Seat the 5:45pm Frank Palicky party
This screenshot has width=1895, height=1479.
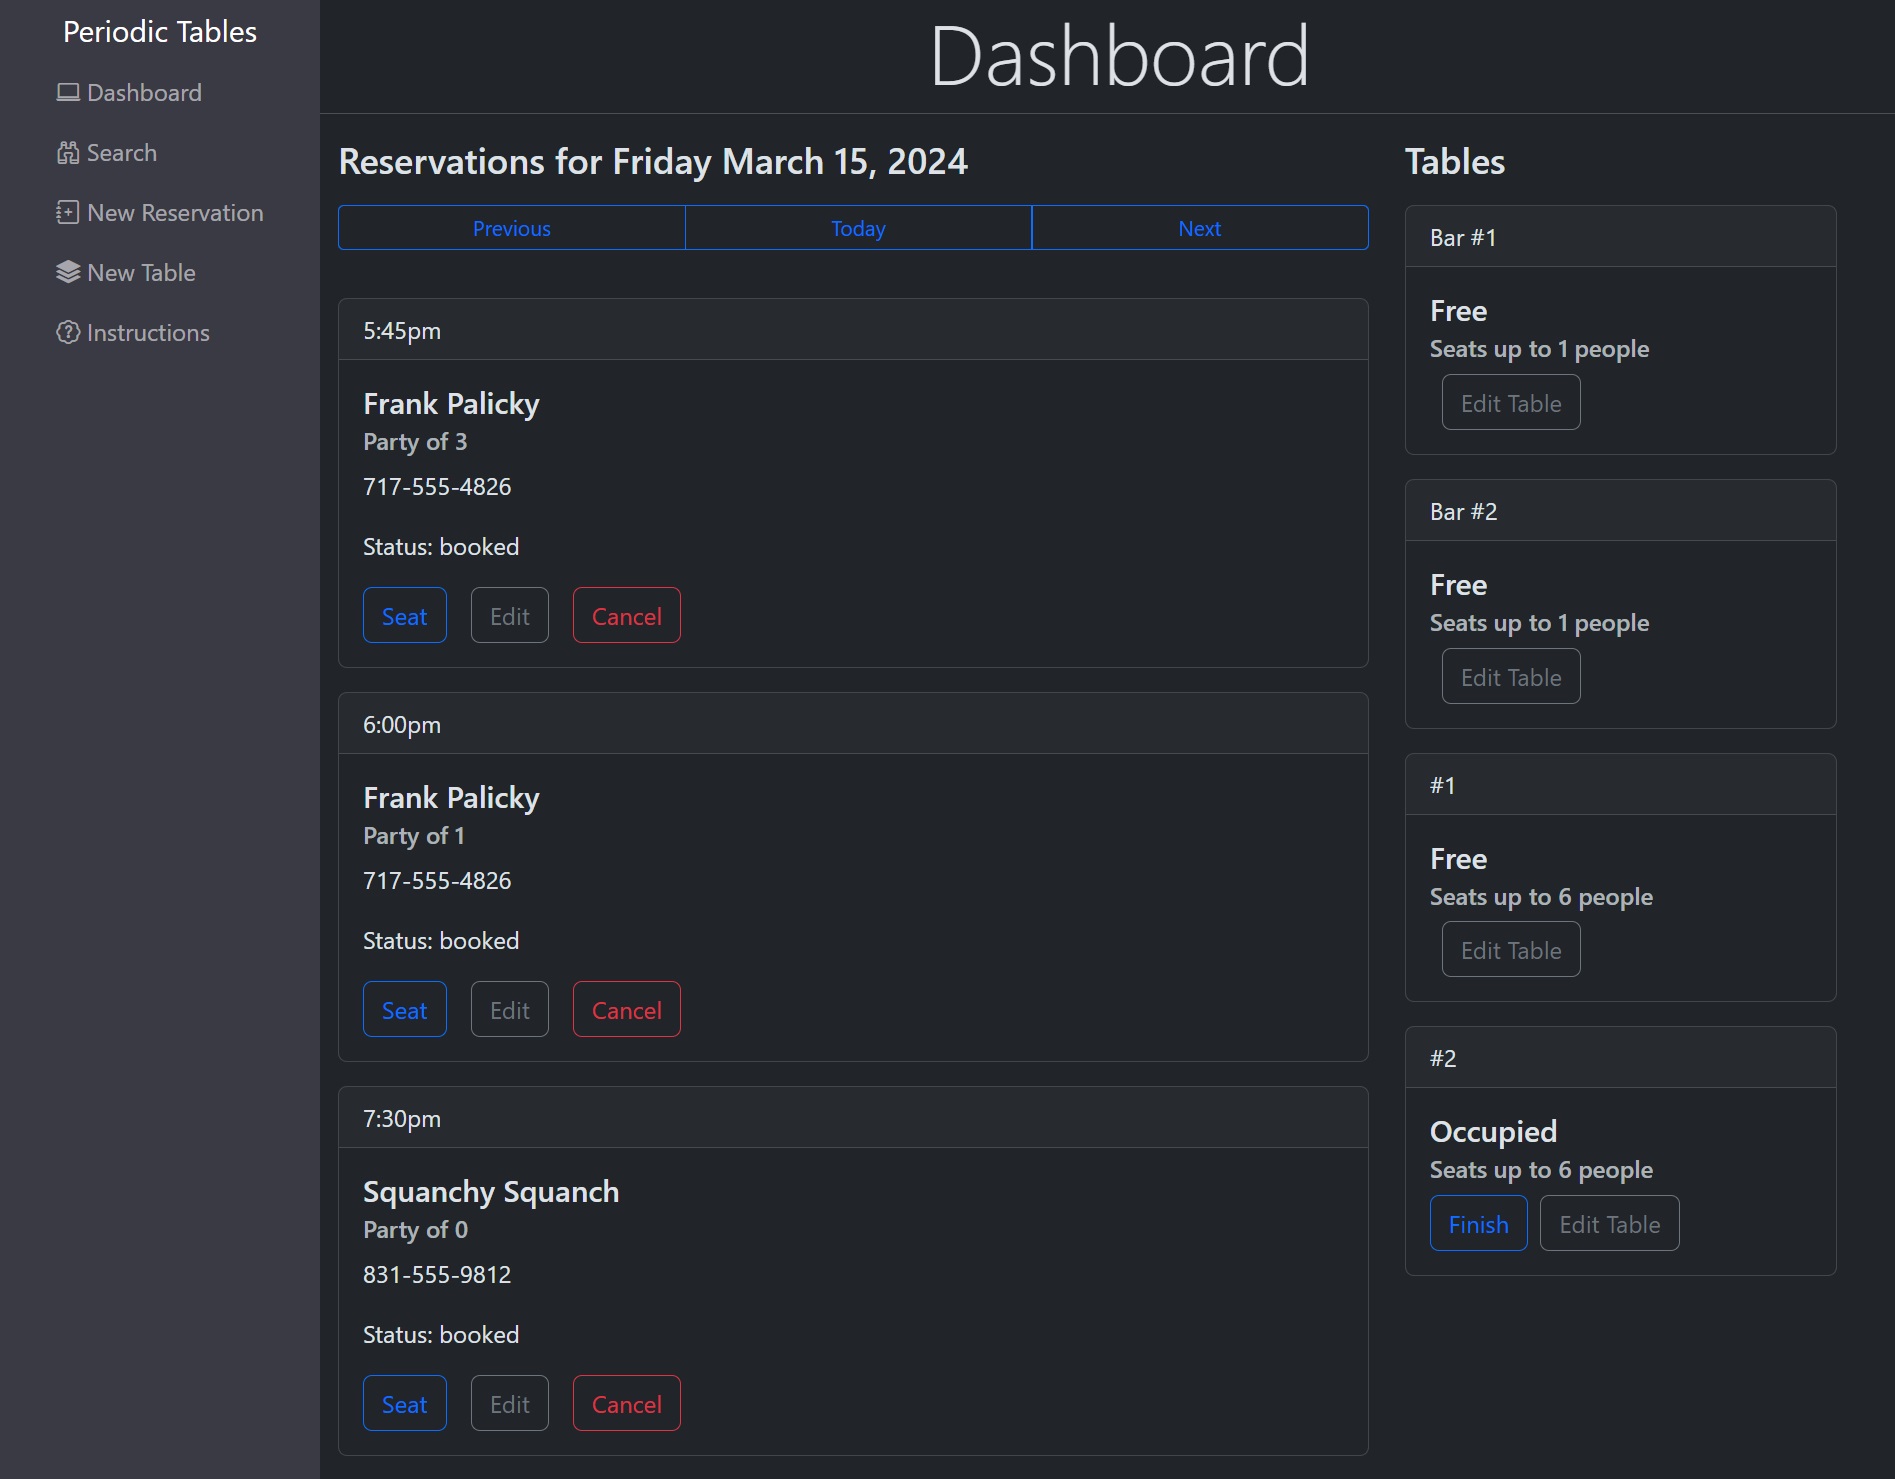click(404, 616)
